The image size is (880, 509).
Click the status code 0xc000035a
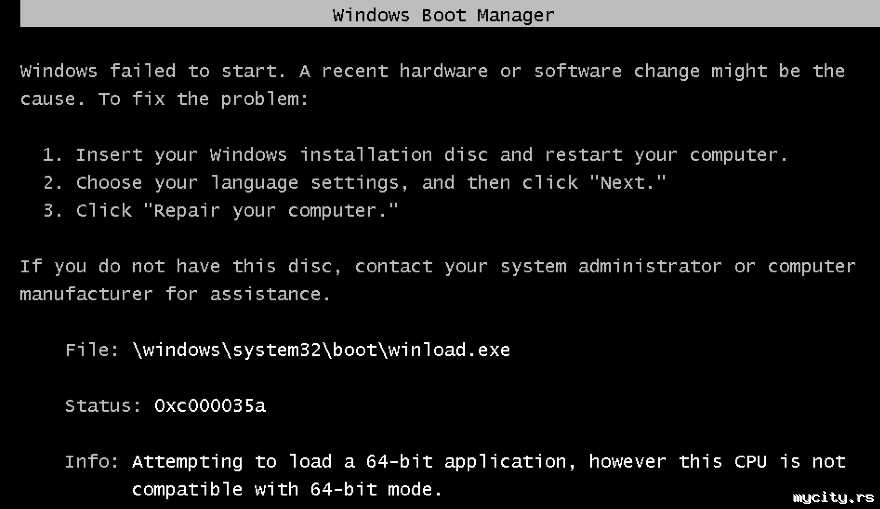pyautogui.click(x=210, y=406)
